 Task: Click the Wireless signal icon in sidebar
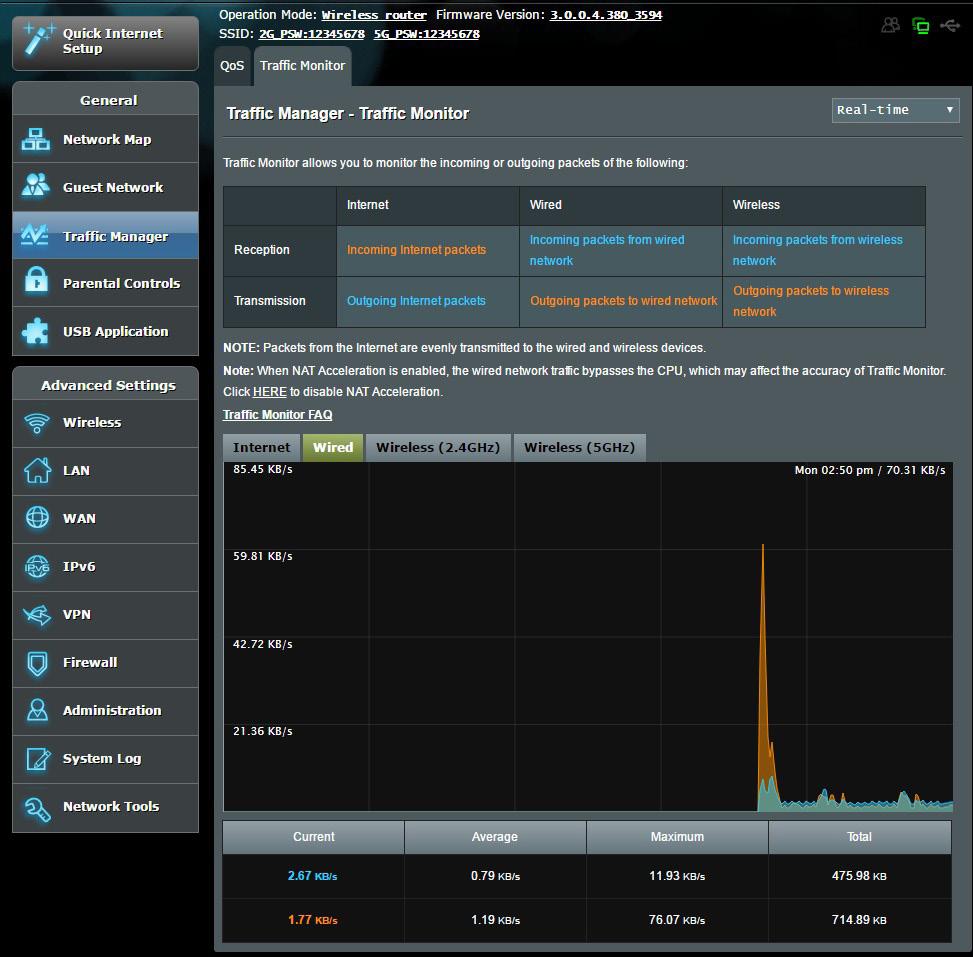pos(37,423)
